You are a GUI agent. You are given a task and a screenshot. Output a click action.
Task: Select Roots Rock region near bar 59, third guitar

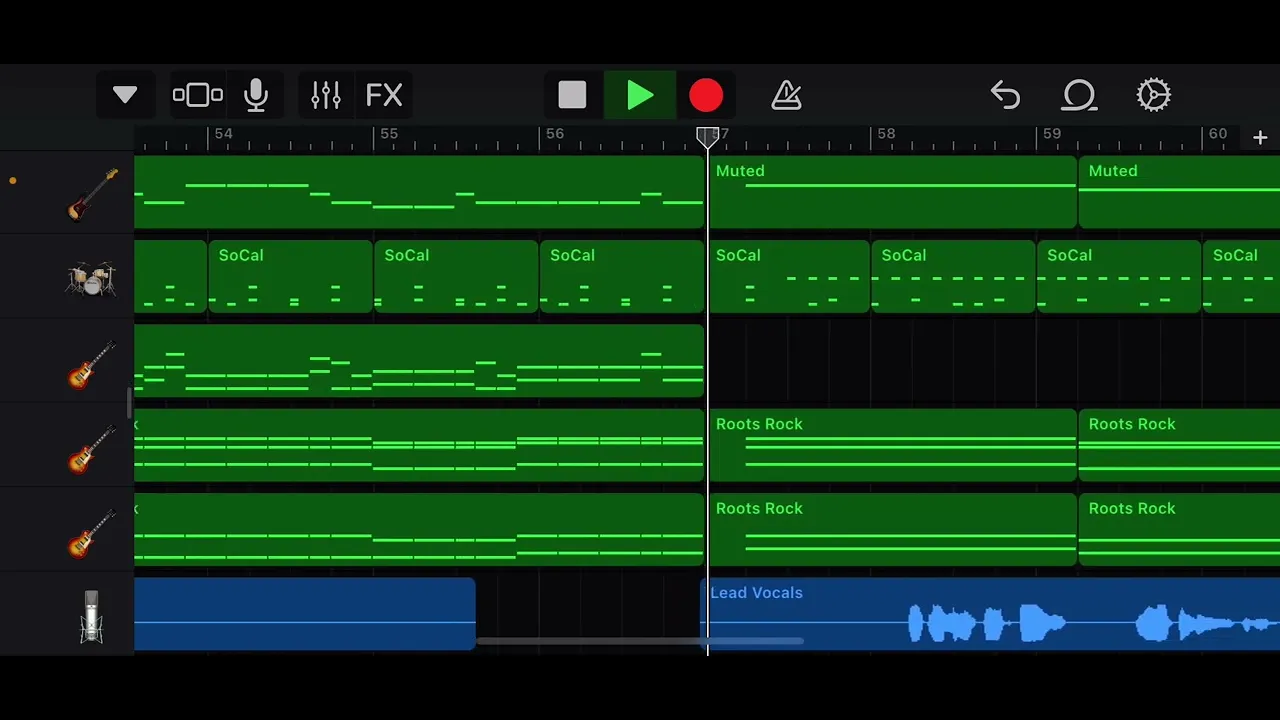tap(1180, 530)
